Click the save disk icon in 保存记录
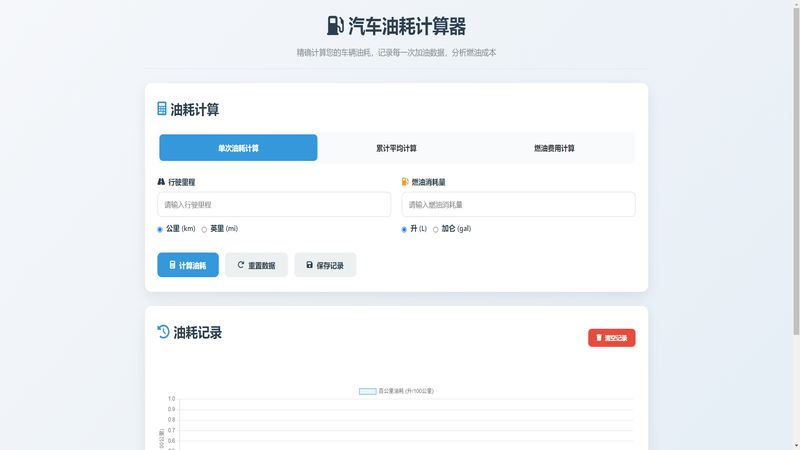 309,265
